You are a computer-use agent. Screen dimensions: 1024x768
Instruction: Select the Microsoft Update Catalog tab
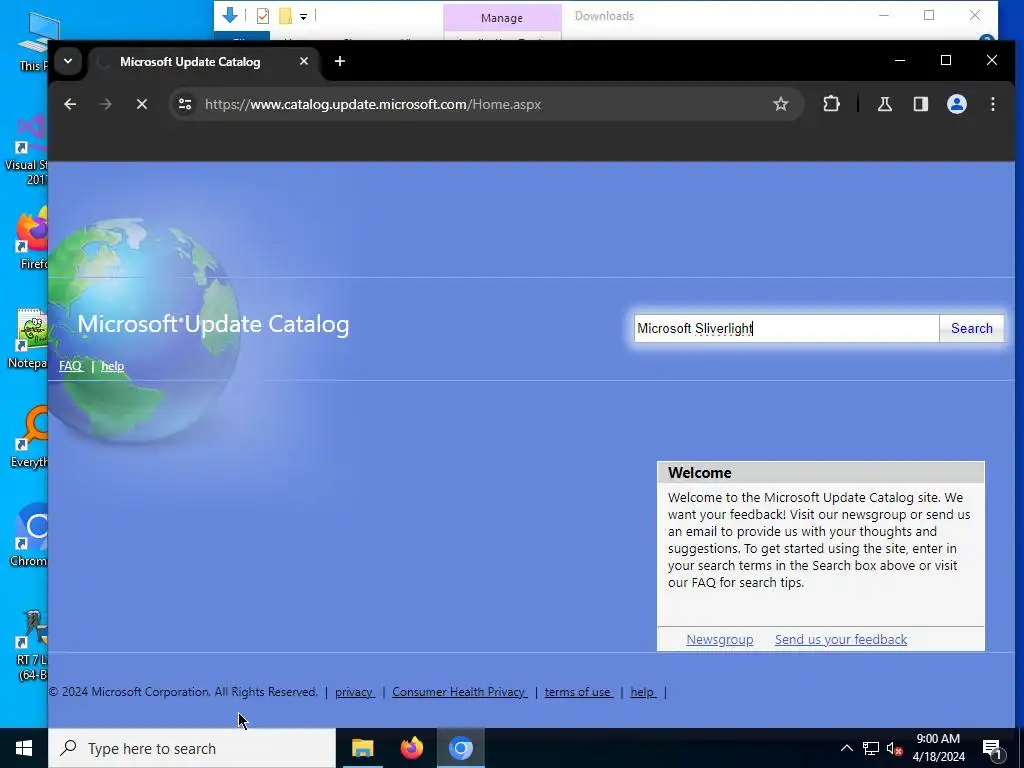click(x=204, y=62)
